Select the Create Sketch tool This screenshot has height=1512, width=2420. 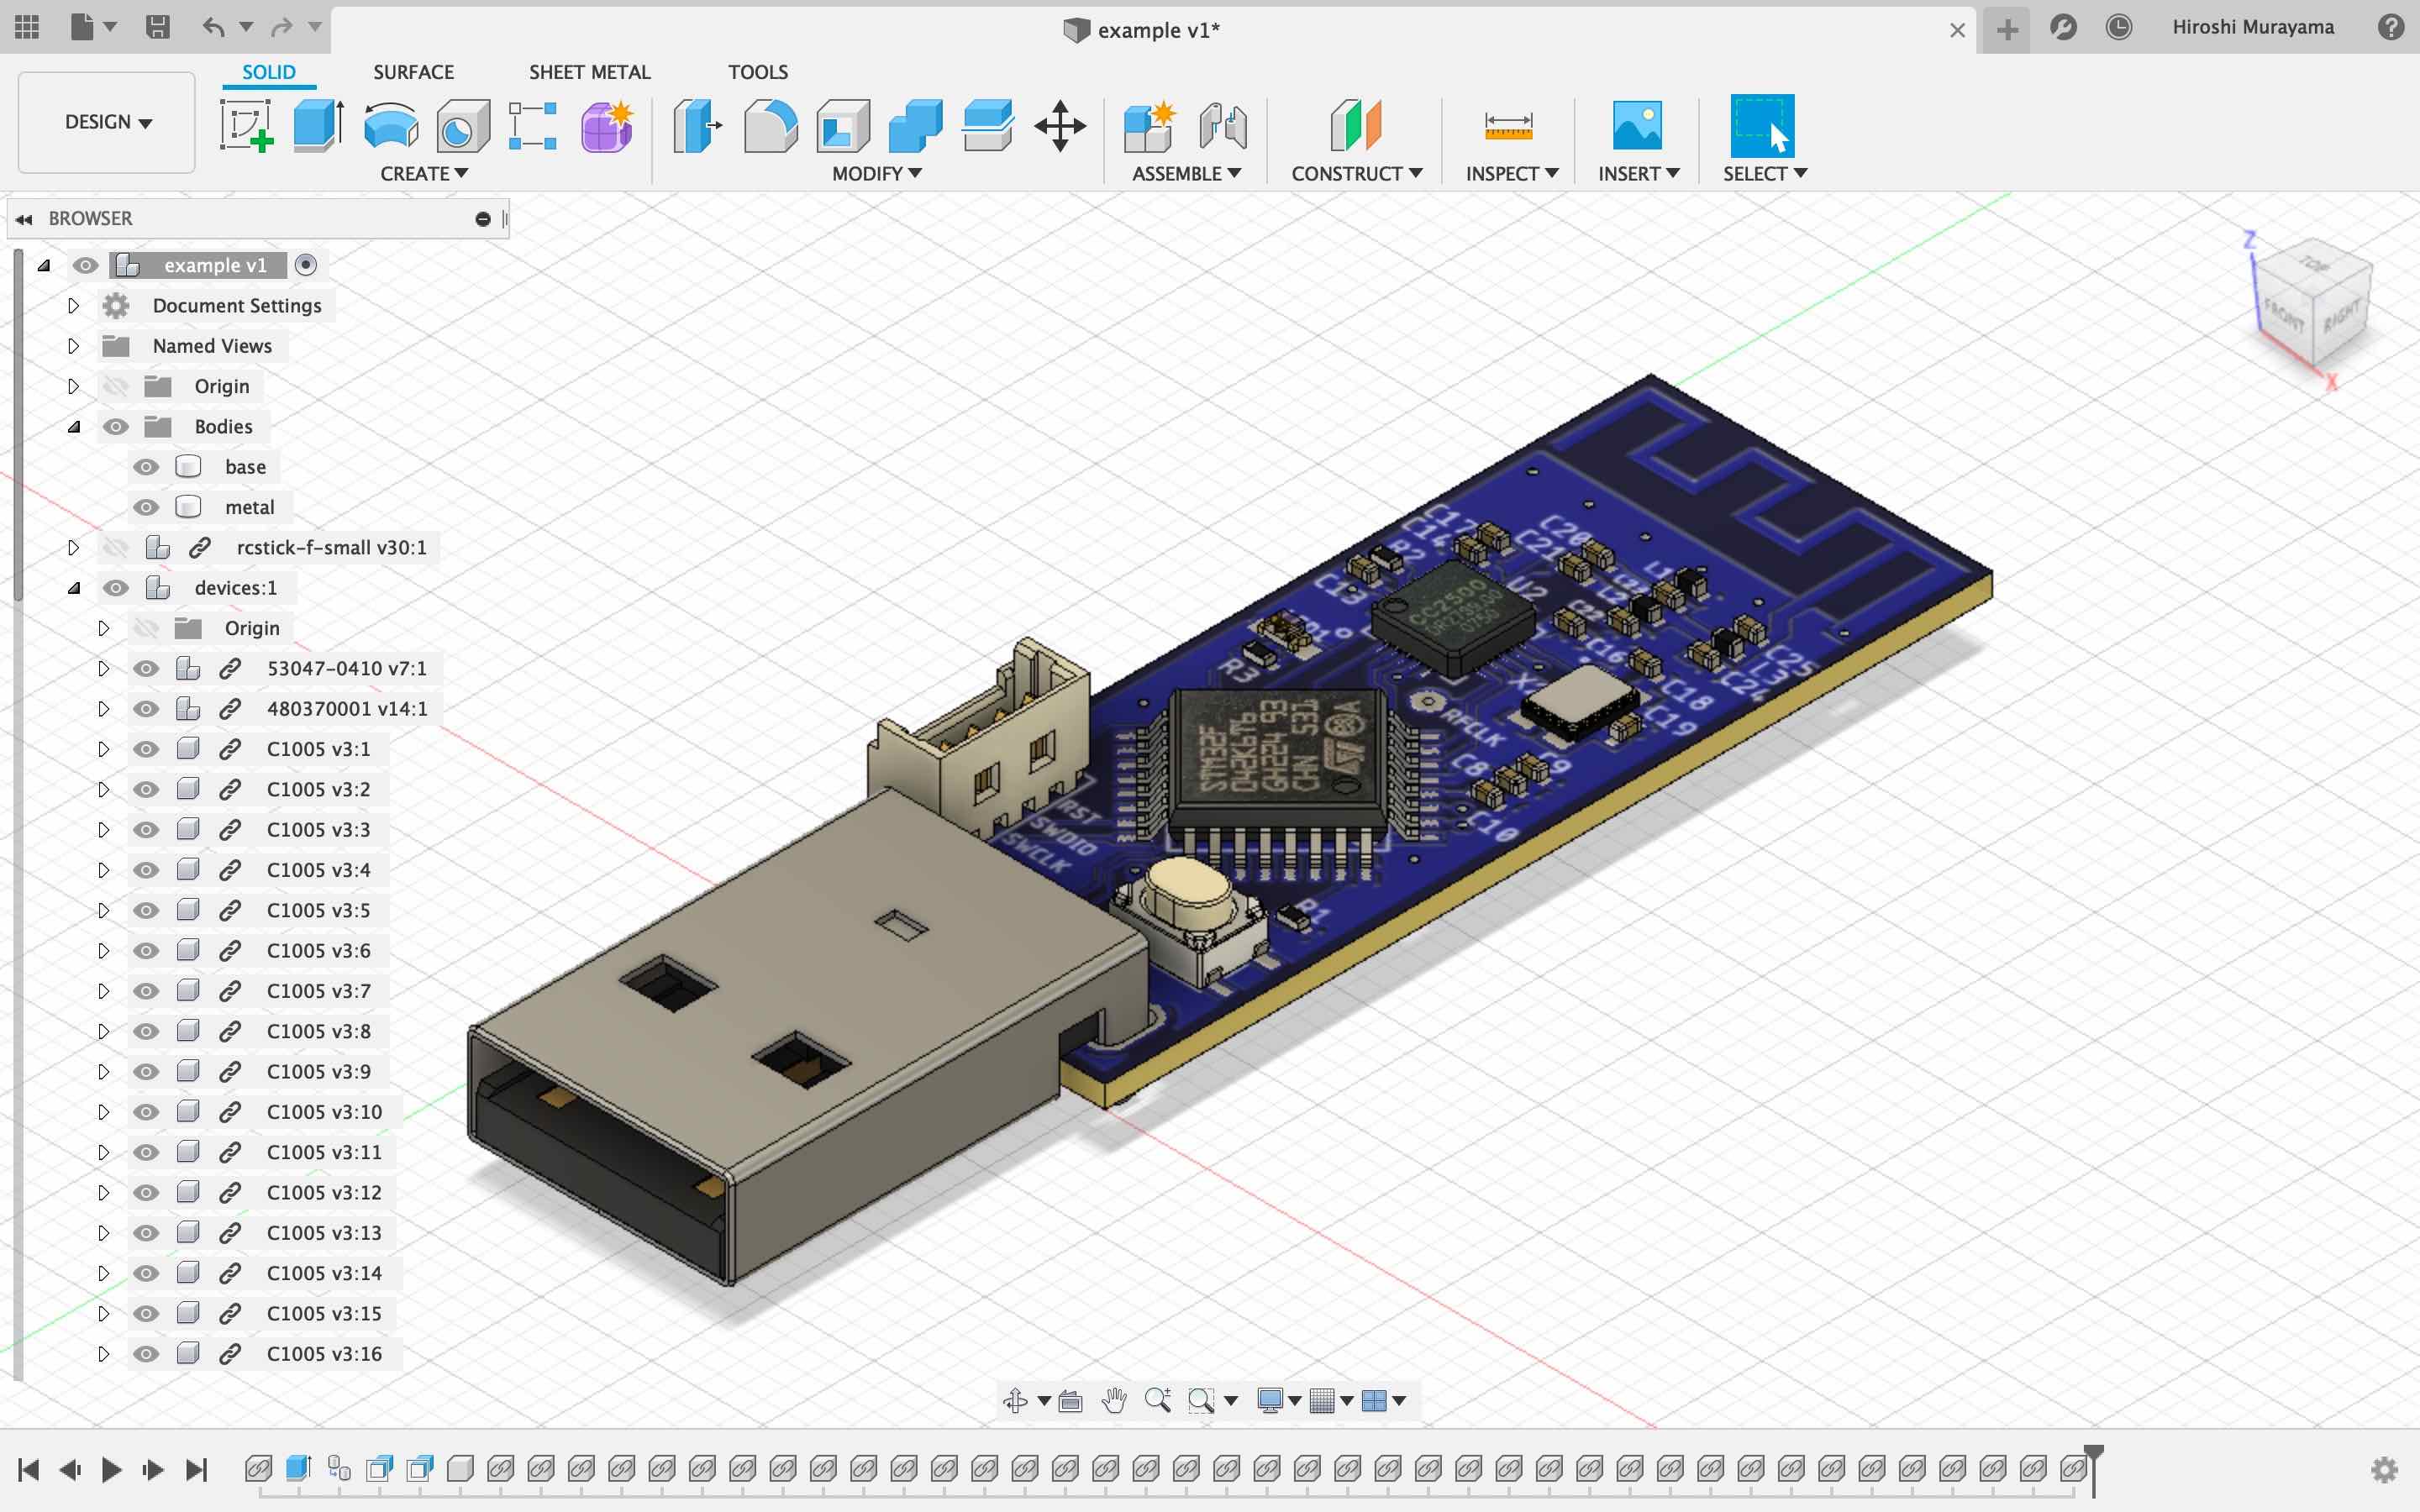tap(246, 126)
